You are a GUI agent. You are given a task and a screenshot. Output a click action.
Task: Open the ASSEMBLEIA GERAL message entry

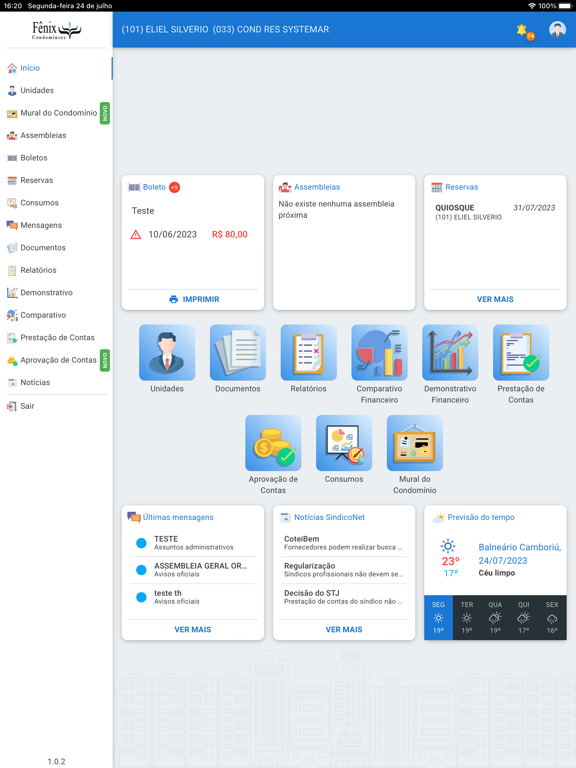[192, 570]
